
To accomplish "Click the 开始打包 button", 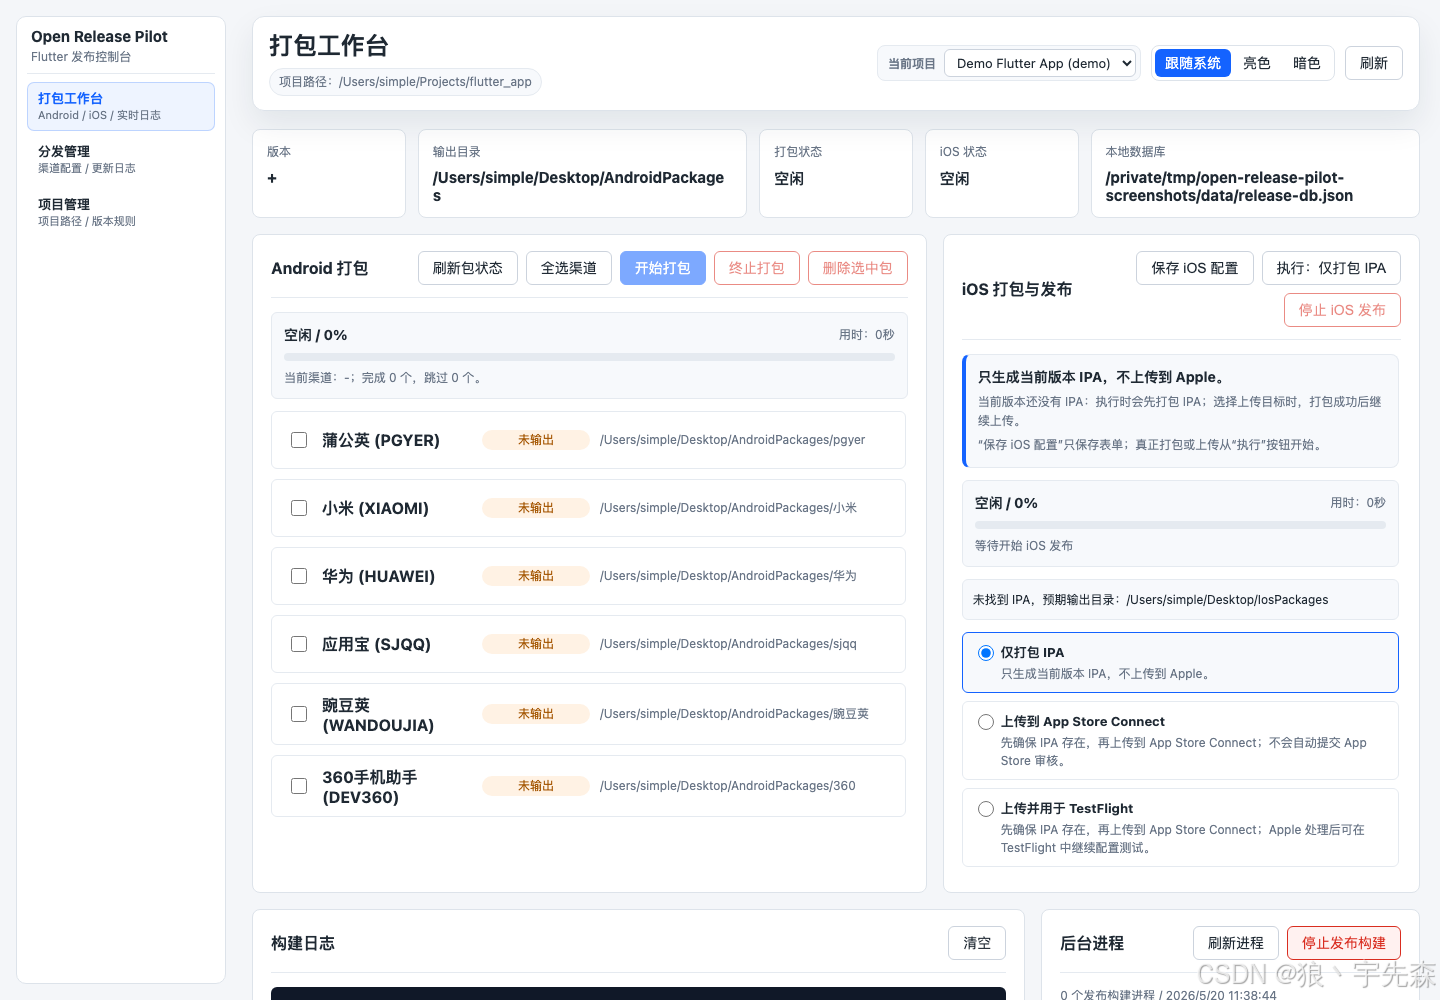I will tap(663, 268).
